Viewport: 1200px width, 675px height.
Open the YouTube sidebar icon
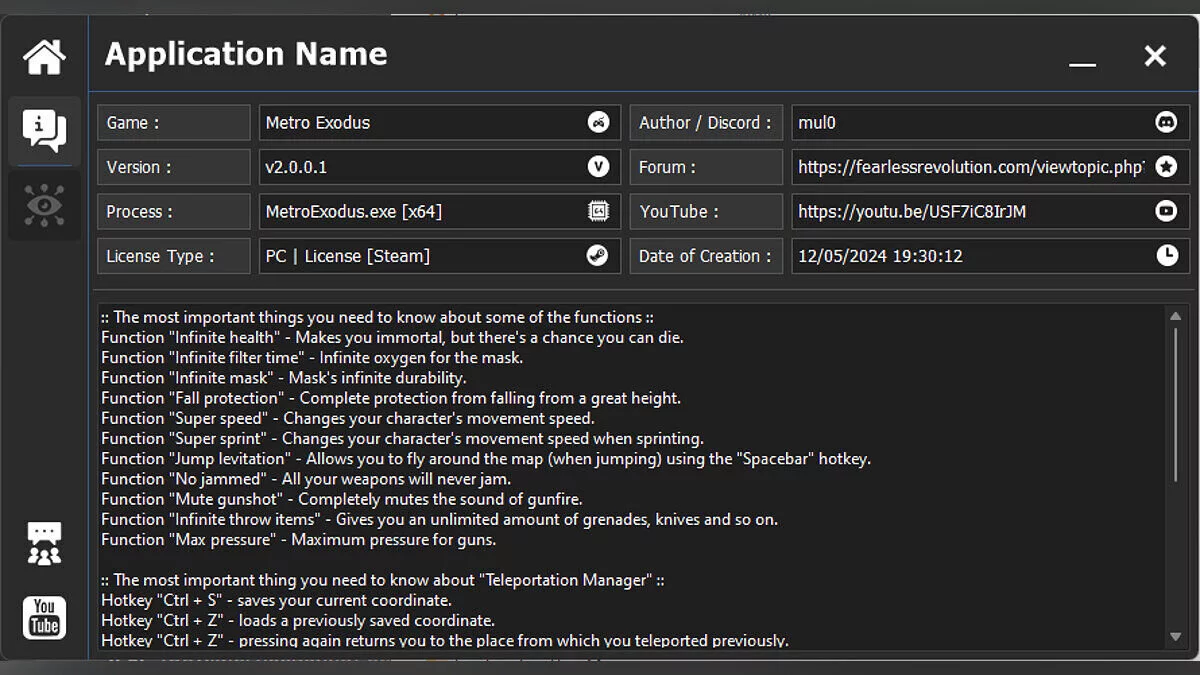[44, 618]
